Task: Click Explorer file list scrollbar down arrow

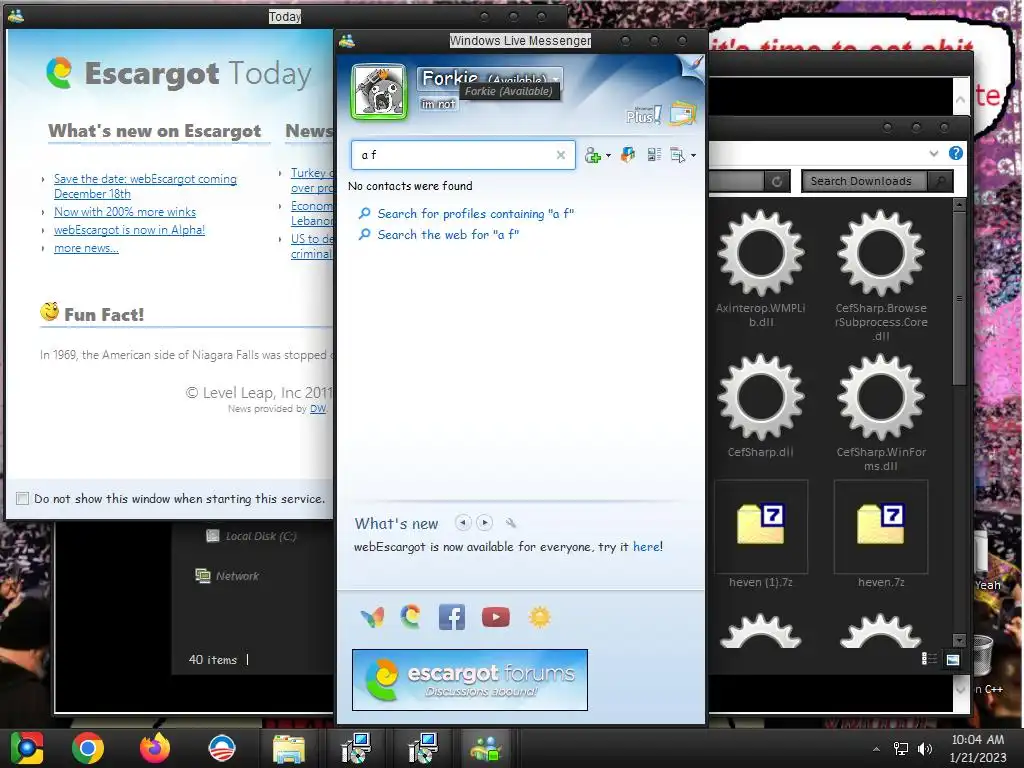Action: tap(959, 641)
